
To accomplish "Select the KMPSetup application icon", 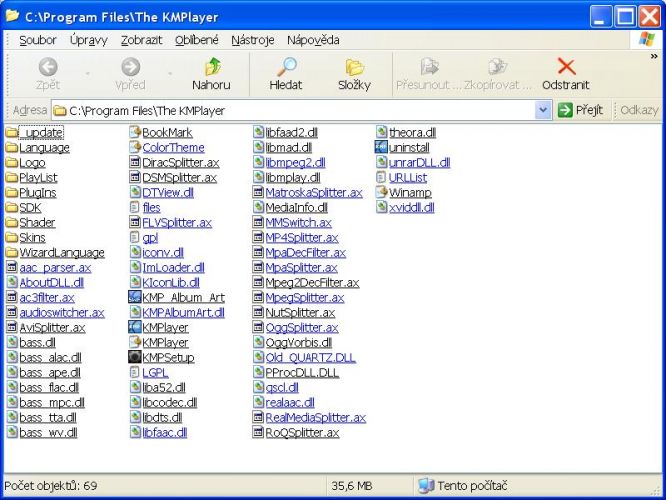I will (135, 357).
